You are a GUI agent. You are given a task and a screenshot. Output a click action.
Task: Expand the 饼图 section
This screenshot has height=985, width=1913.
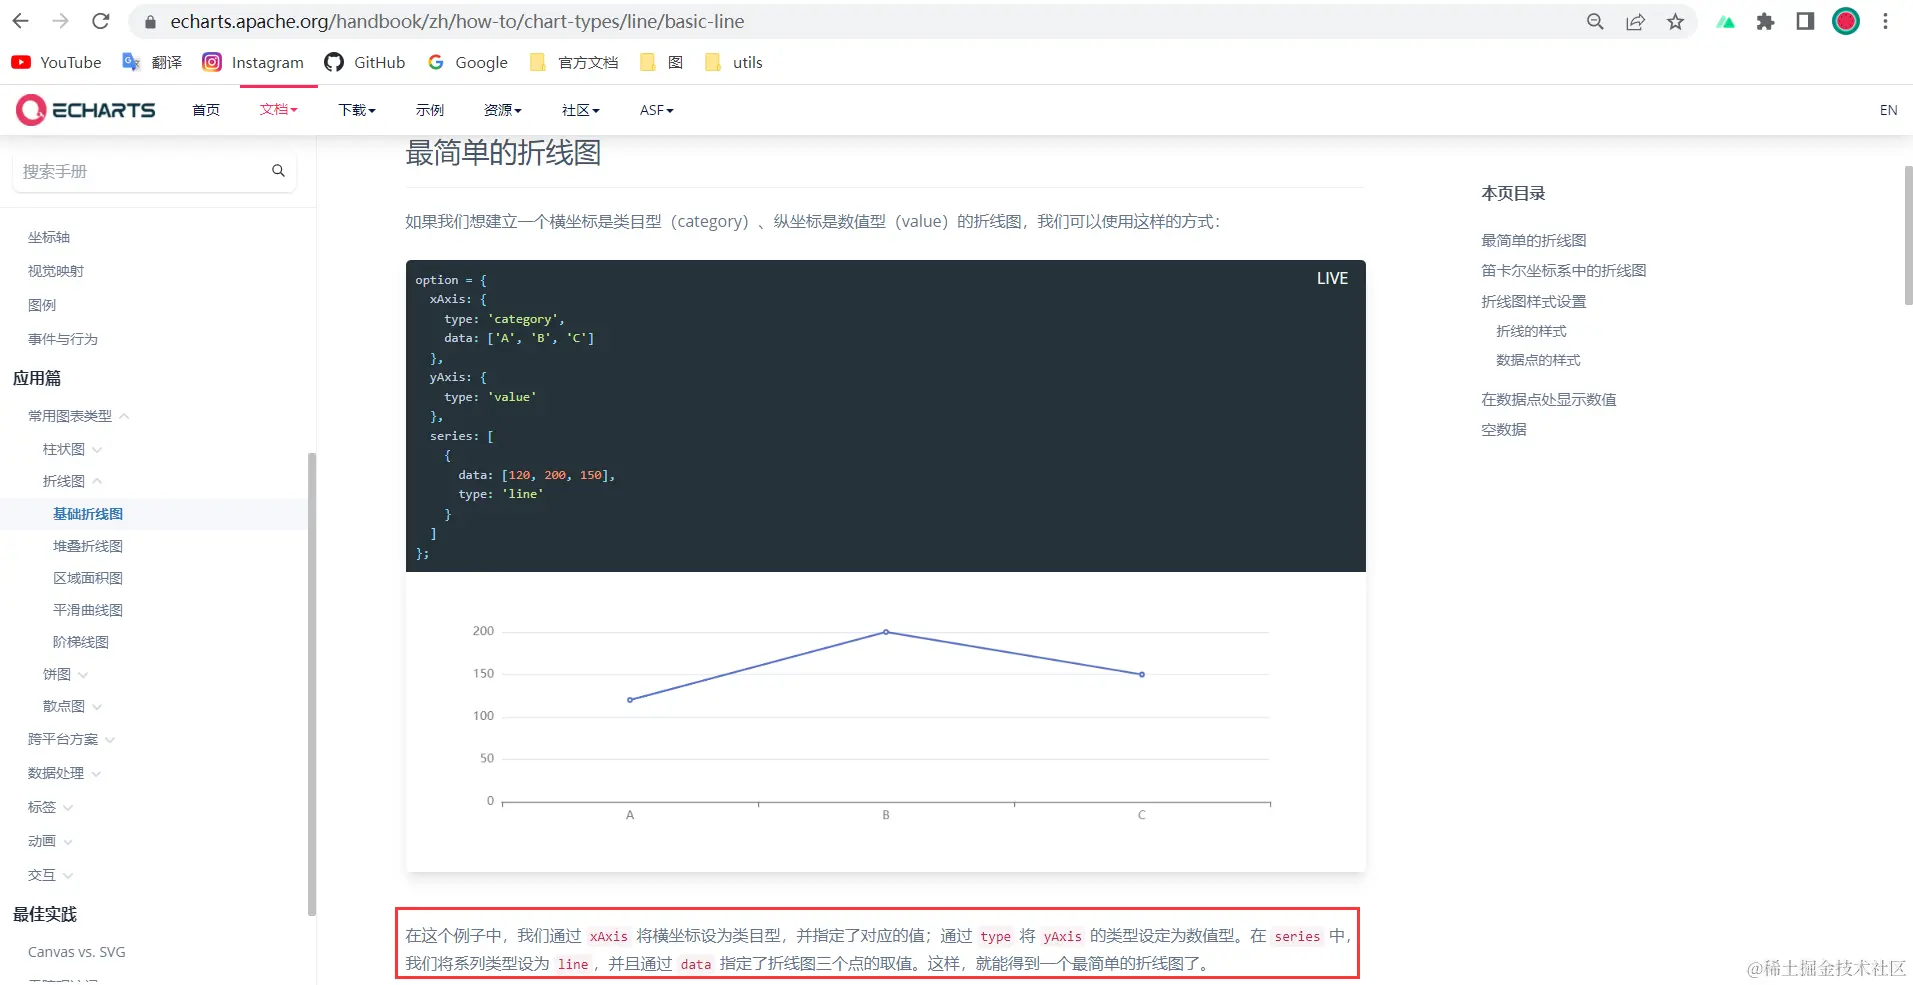pos(65,674)
